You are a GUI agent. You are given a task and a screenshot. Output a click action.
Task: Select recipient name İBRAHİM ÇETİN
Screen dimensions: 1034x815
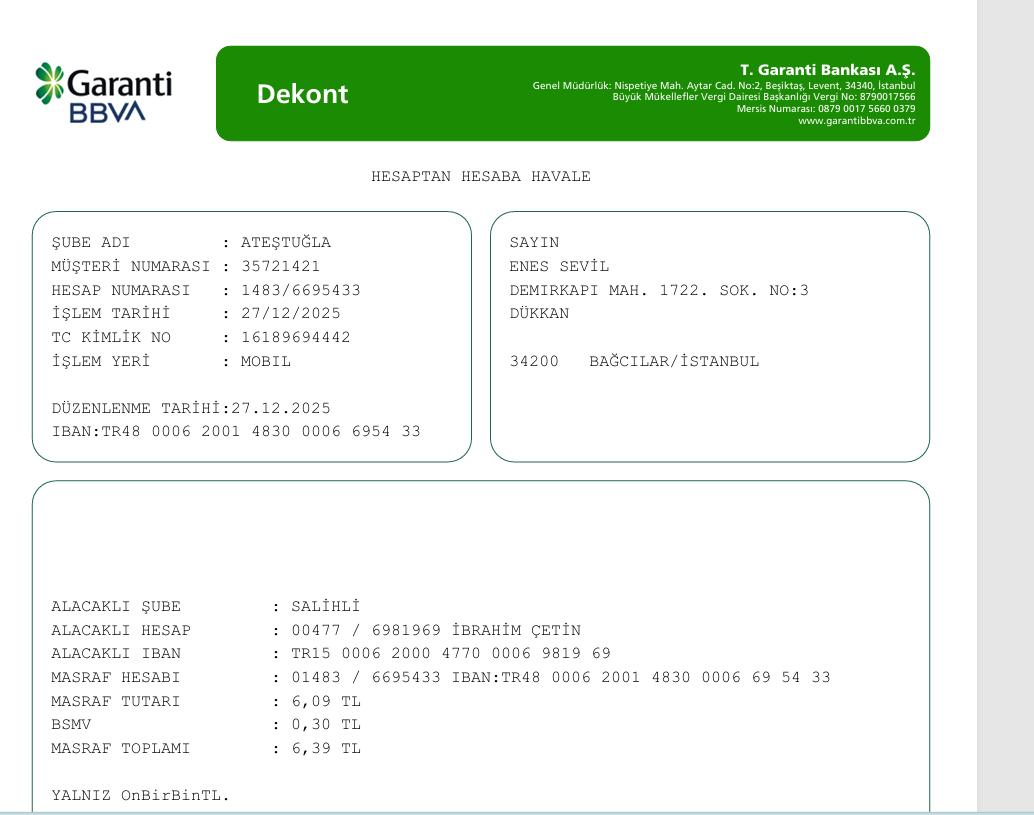pyautogui.click(x=516, y=630)
